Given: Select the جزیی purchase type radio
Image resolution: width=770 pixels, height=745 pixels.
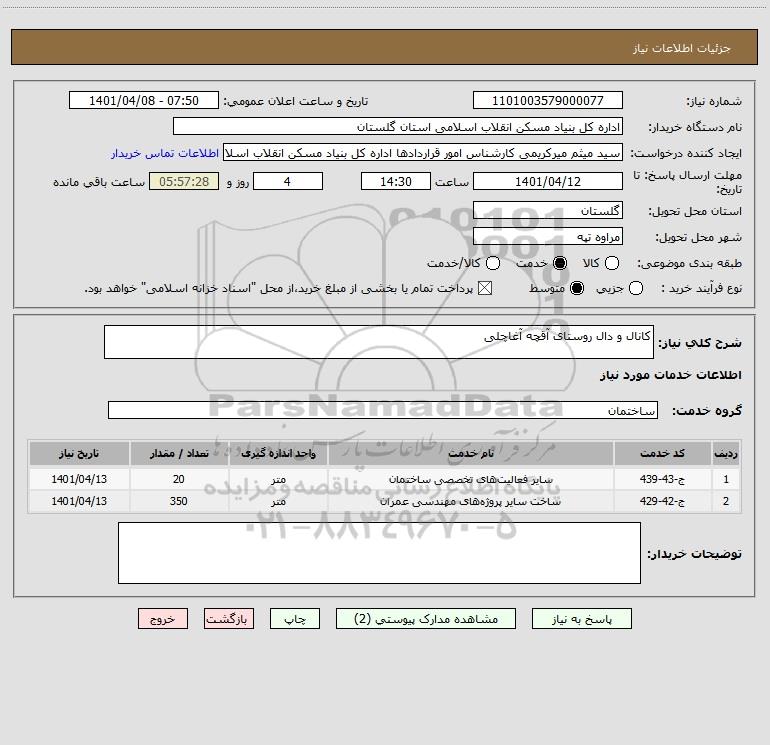Looking at the screenshot, I should coord(635,288).
